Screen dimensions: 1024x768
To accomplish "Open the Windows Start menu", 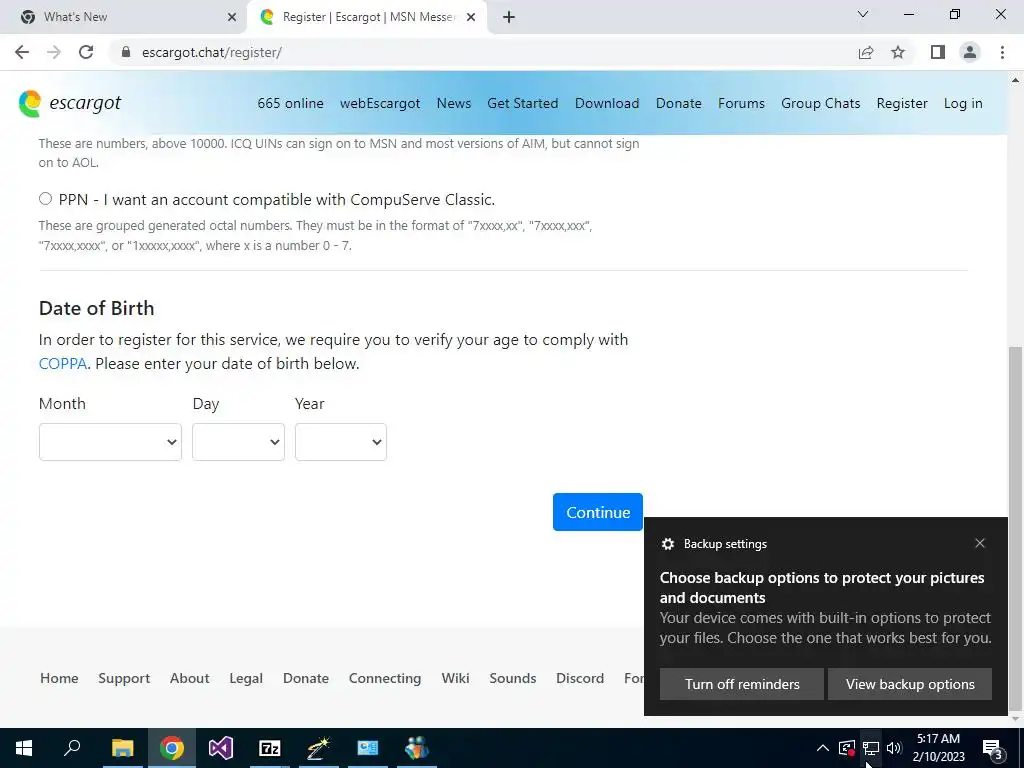I will point(24,748).
